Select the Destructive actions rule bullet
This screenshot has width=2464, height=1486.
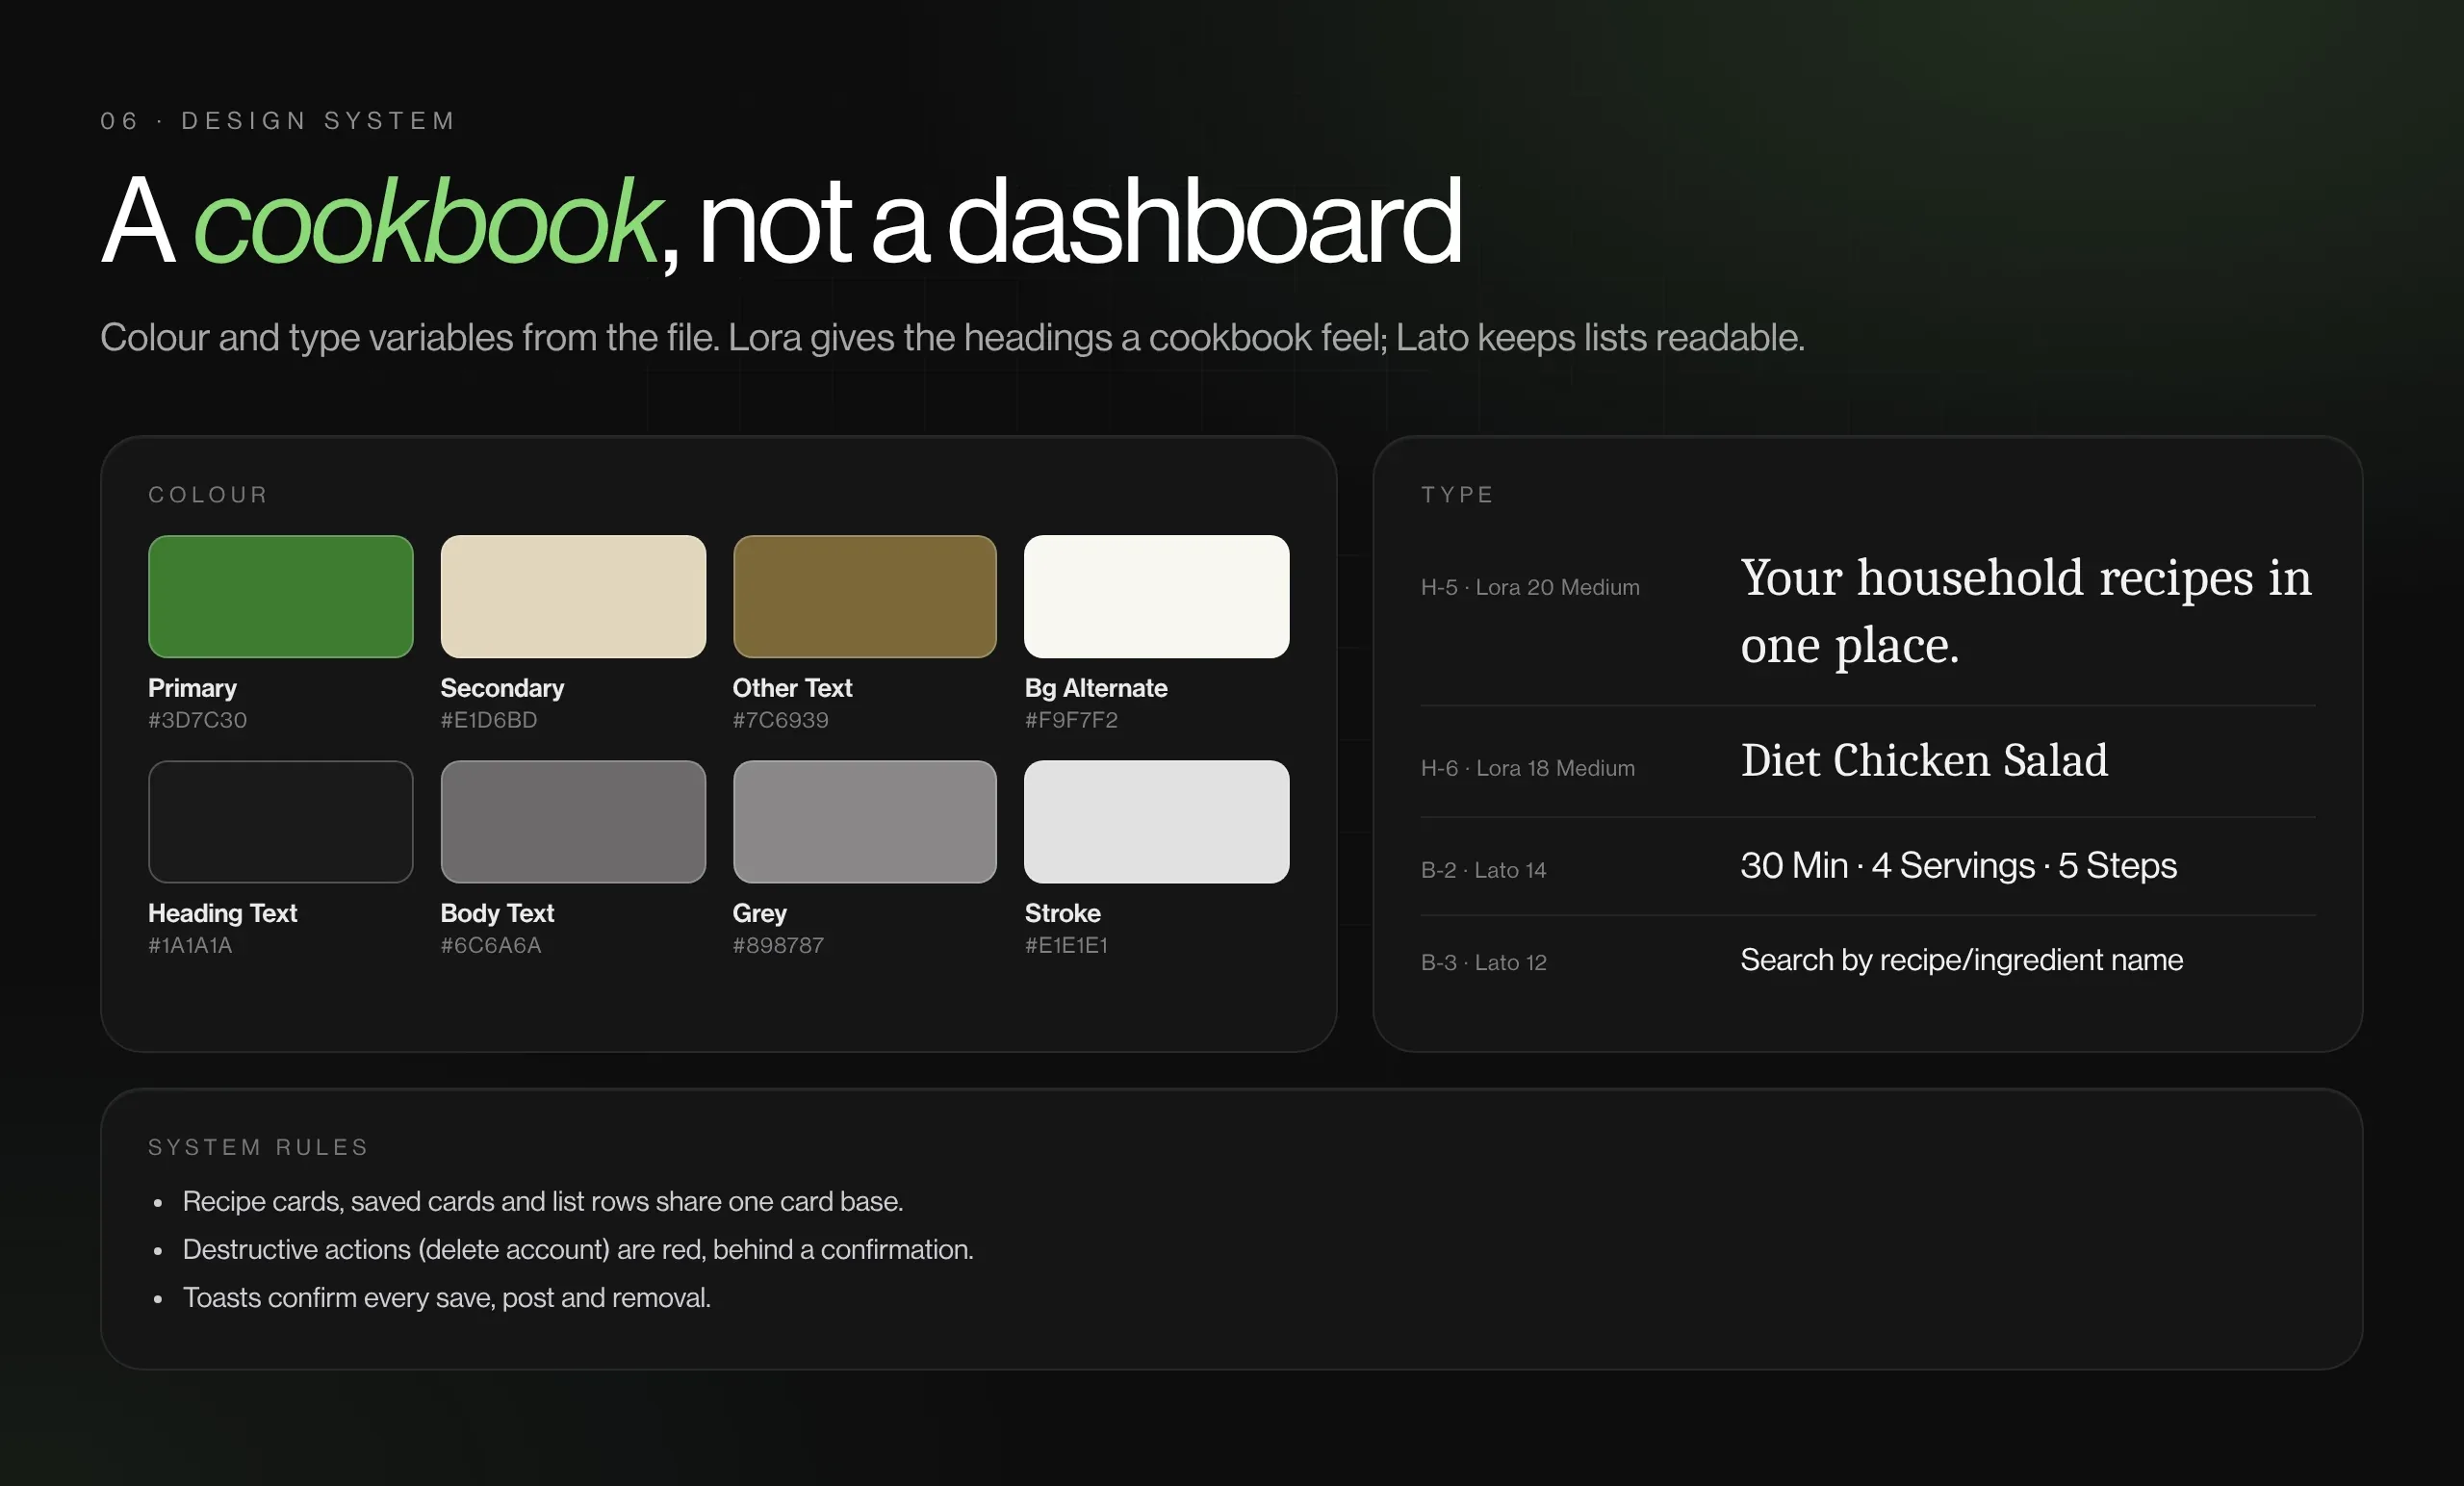[x=578, y=1249]
